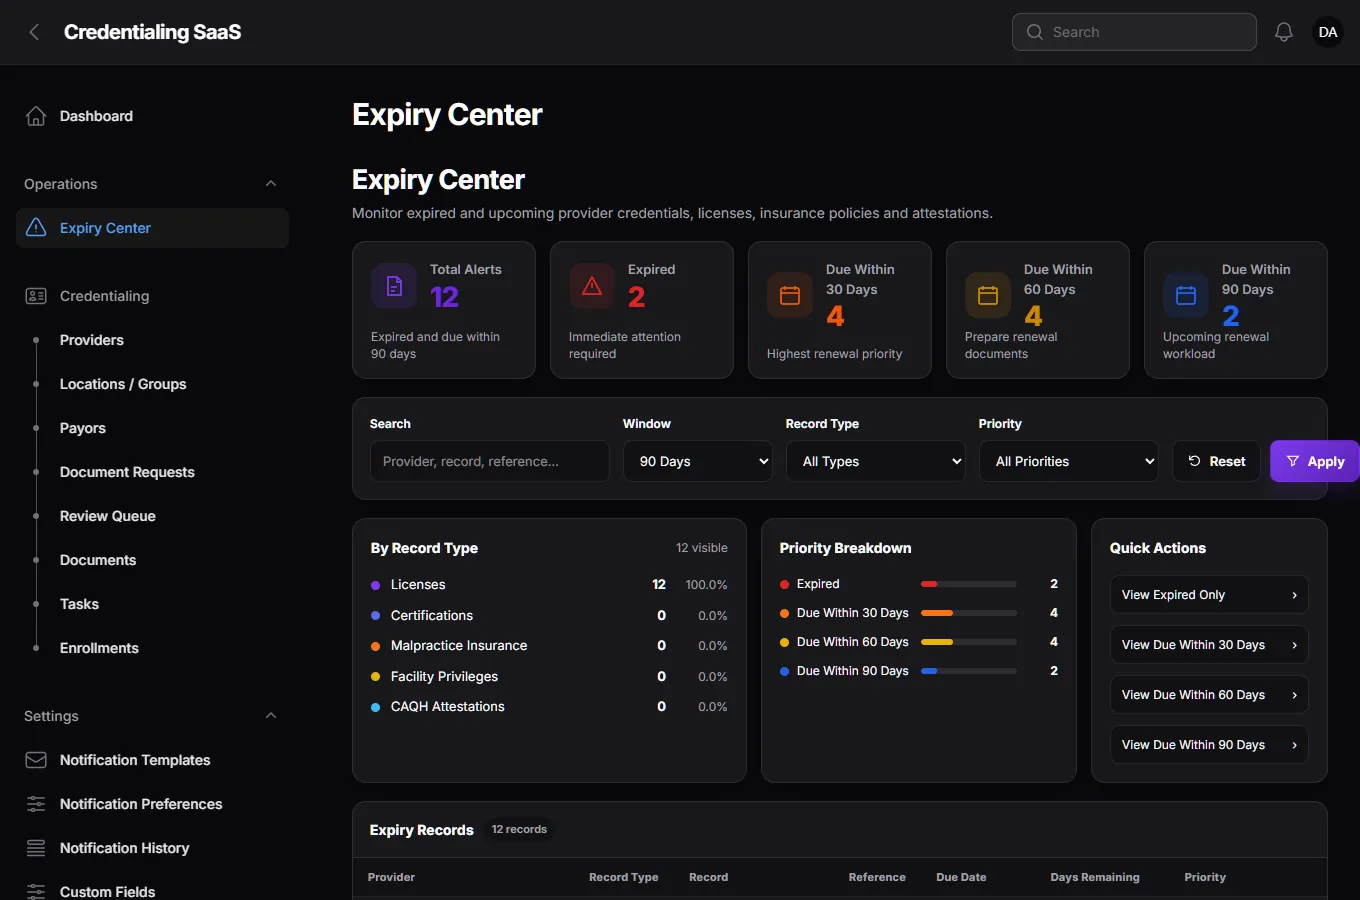Open Providers in the sidebar
The image size is (1360, 900).
pos(92,340)
